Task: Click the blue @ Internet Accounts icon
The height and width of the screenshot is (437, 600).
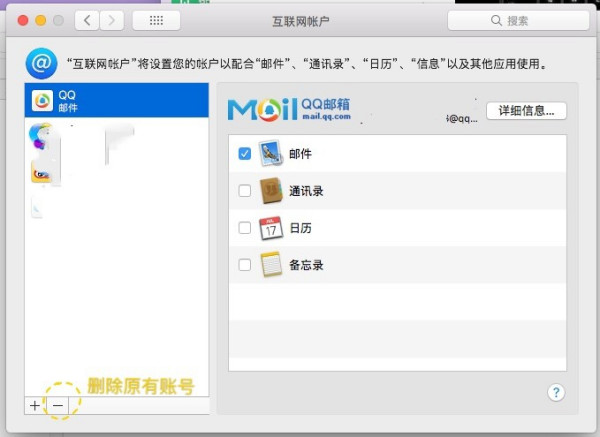Action: [40, 63]
